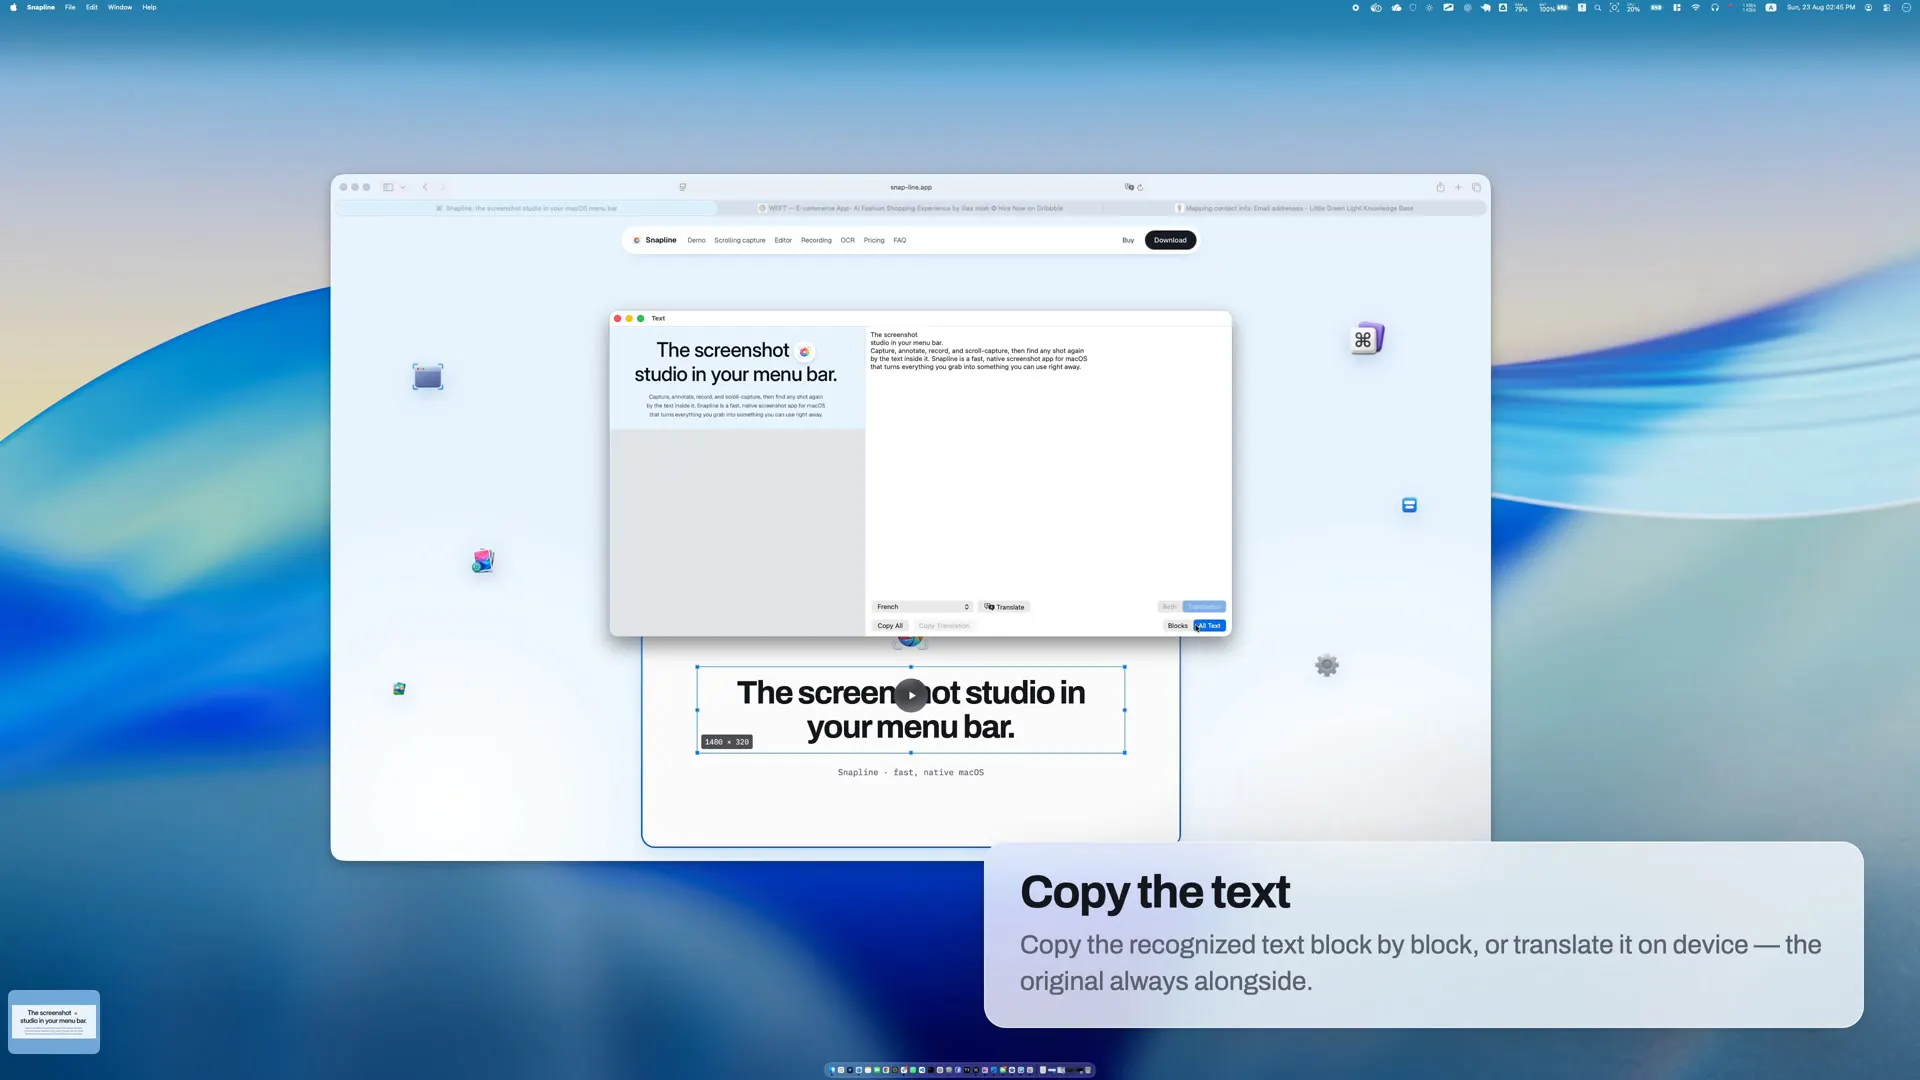This screenshot has height=1080, width=1920.
Task: Click the command-key floating icon
Action: tap(1366, 339)
